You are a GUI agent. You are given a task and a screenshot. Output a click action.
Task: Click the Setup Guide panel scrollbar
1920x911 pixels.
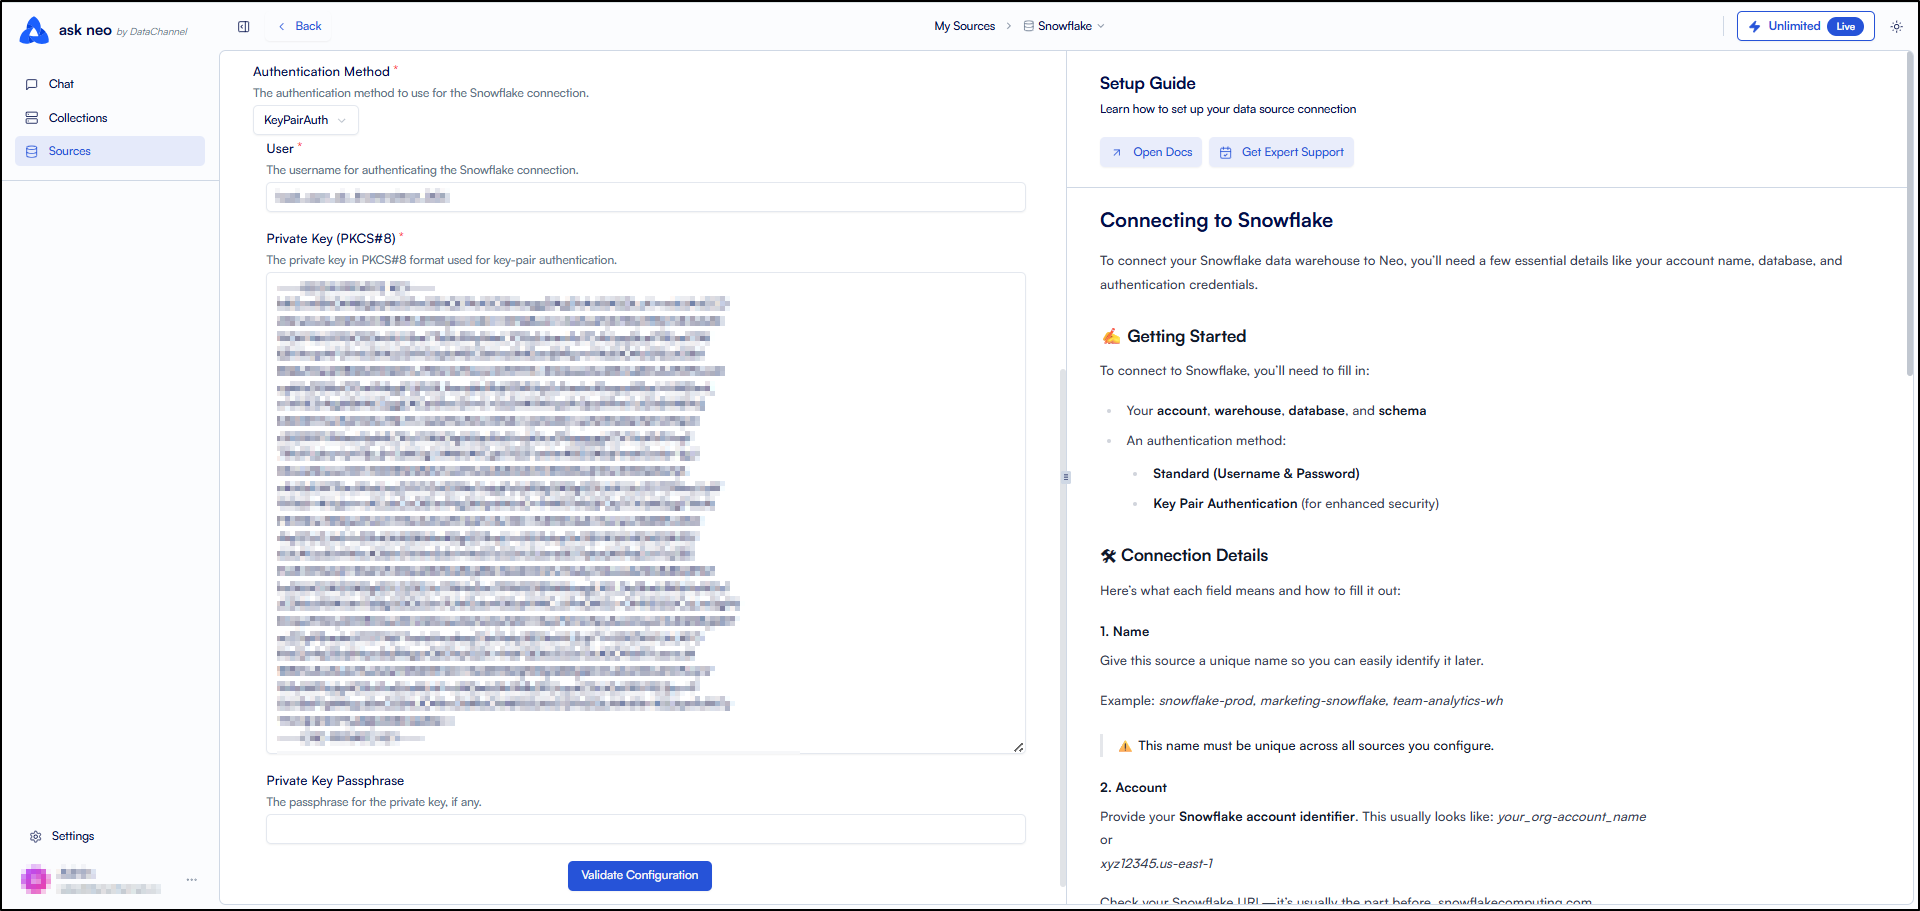point(1909,215)
